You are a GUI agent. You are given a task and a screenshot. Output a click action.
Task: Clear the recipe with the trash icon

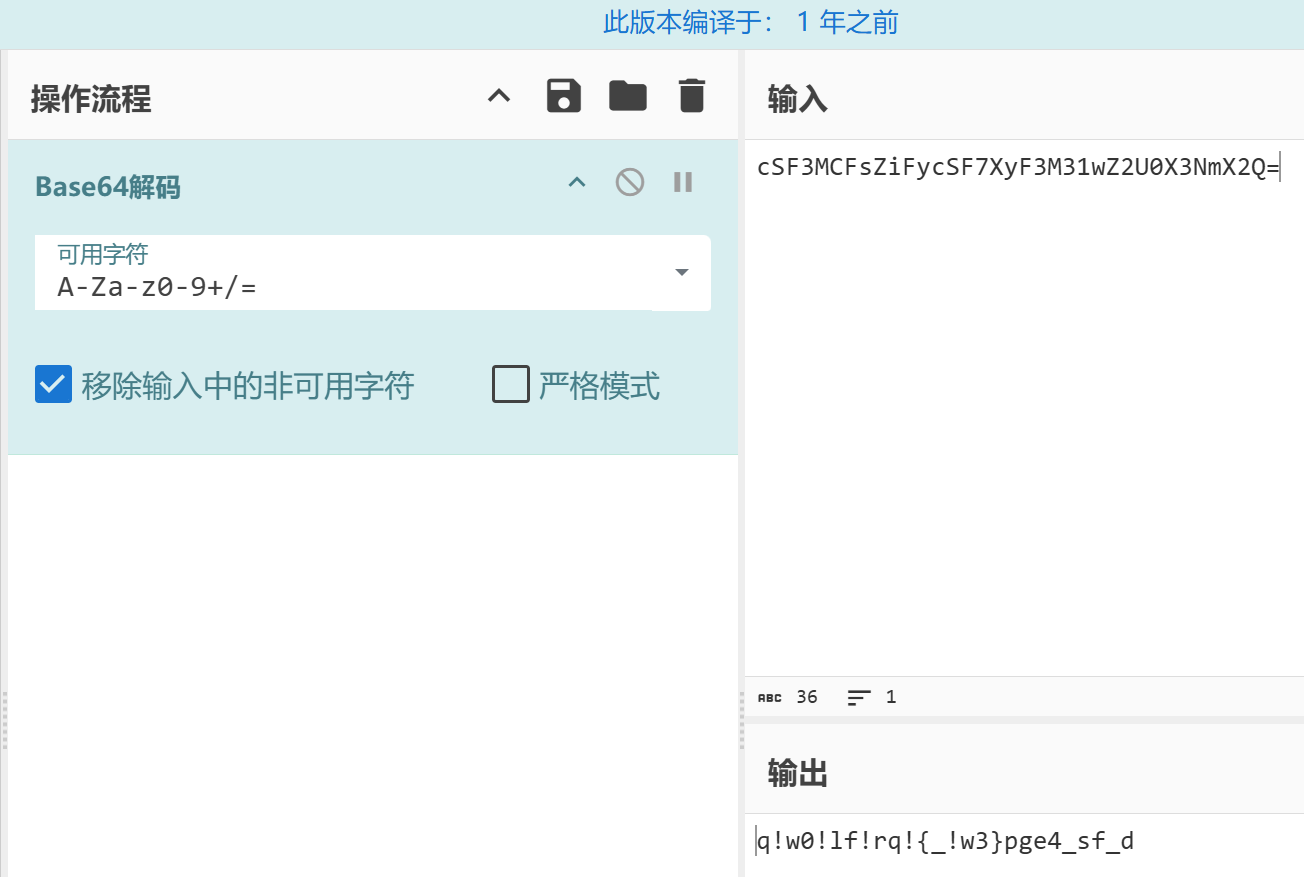692,97
